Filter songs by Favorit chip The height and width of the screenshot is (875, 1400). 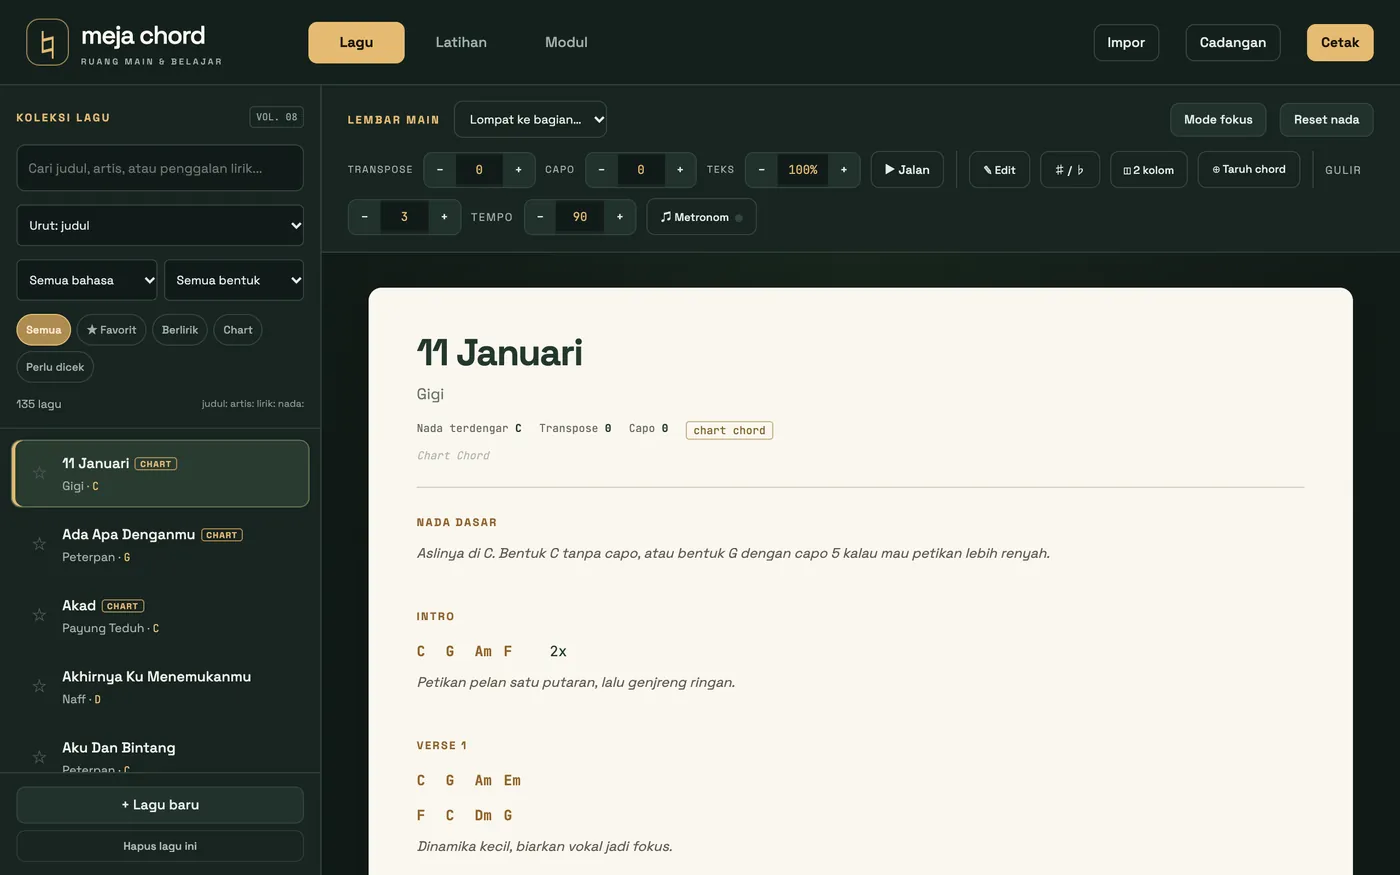point(112,330)
